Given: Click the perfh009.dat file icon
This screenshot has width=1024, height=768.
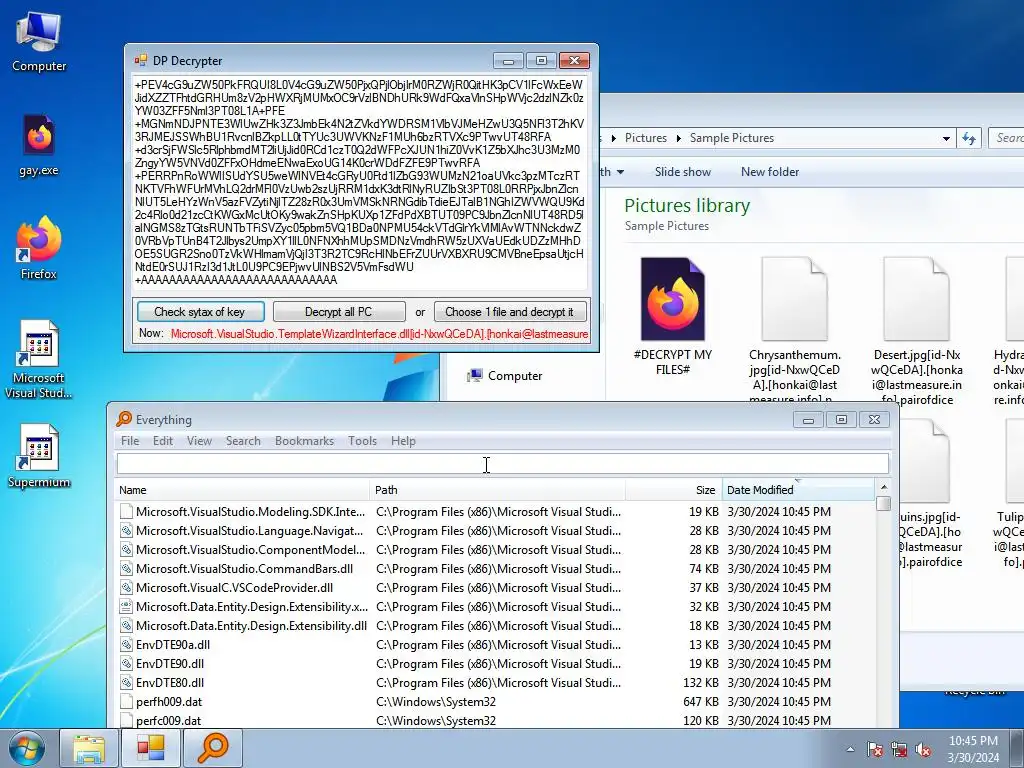Looking at the screenshot, I should [126, 701].
